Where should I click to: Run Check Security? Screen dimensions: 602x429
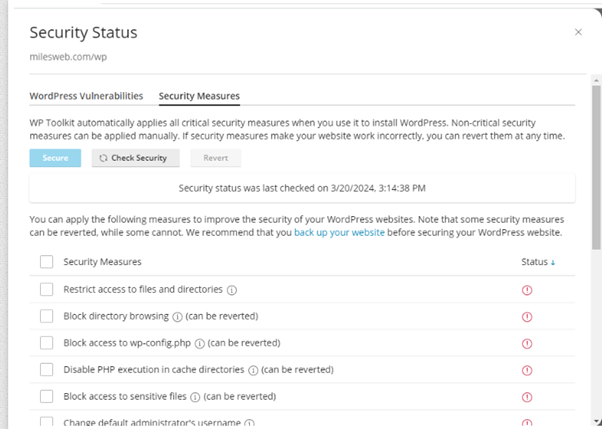pos(136,158)
